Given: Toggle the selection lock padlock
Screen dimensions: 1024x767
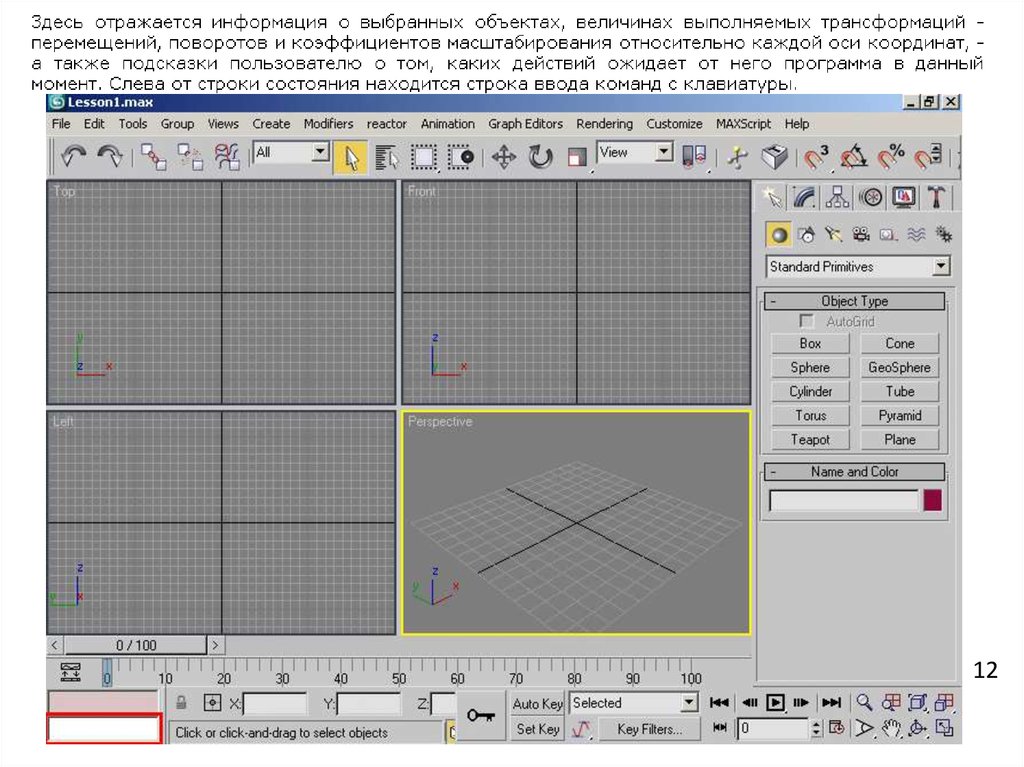Looking at the screenshot, I should pyautogui.click(x=182, y=703).
